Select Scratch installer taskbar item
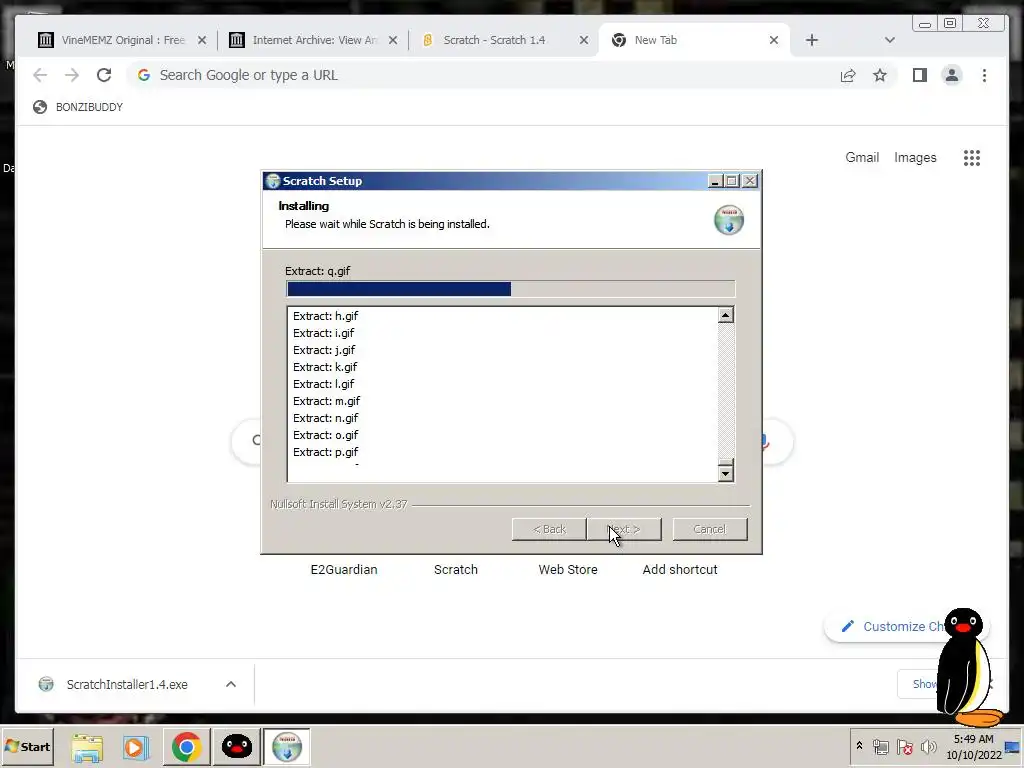This screenshot has width=1024, height=768. click(x=287, y=747)
